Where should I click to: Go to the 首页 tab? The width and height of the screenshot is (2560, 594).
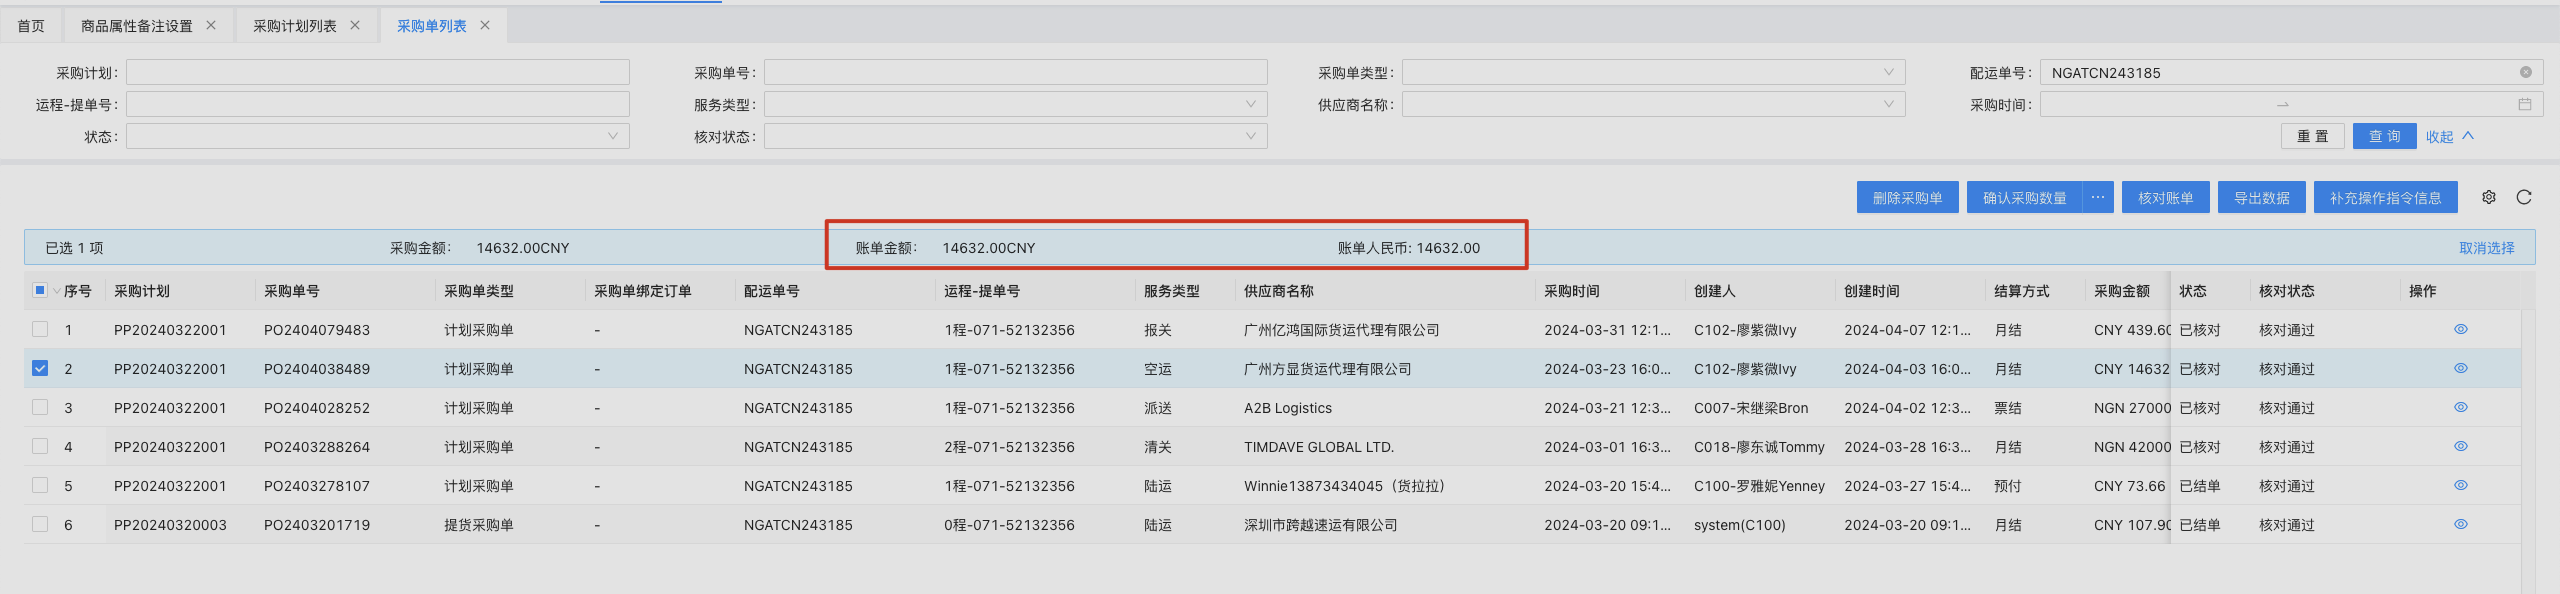click(31, 26)
